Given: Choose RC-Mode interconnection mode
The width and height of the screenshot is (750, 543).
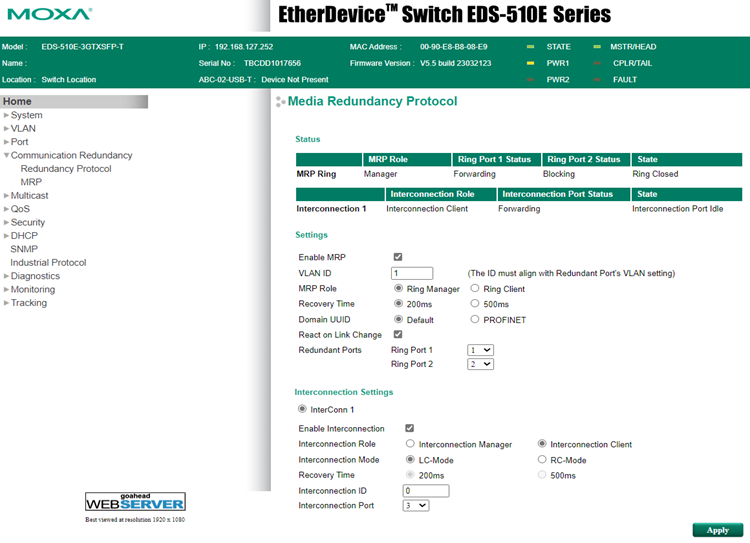Looking at the screenshot, I should [x=542, y=459].
